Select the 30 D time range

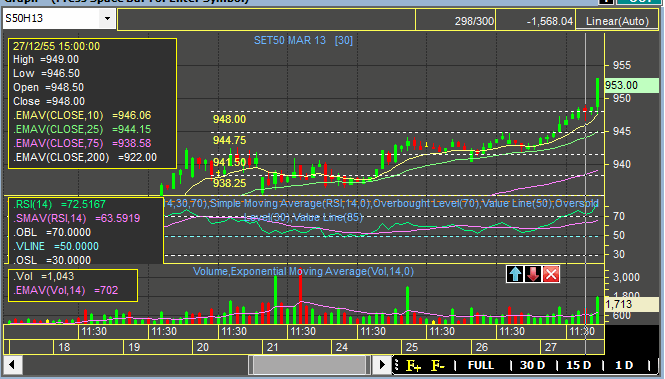click(x=532, y=365)
